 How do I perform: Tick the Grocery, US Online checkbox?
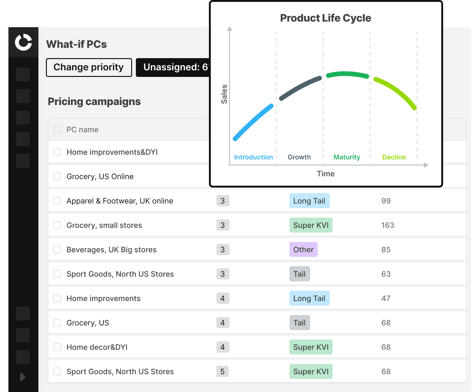pos(57,176)
